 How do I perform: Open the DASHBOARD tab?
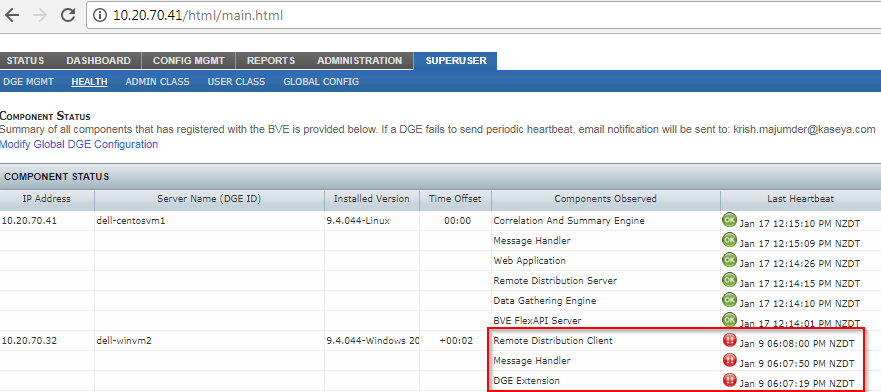pyautogui.click(x=98, y=61)
